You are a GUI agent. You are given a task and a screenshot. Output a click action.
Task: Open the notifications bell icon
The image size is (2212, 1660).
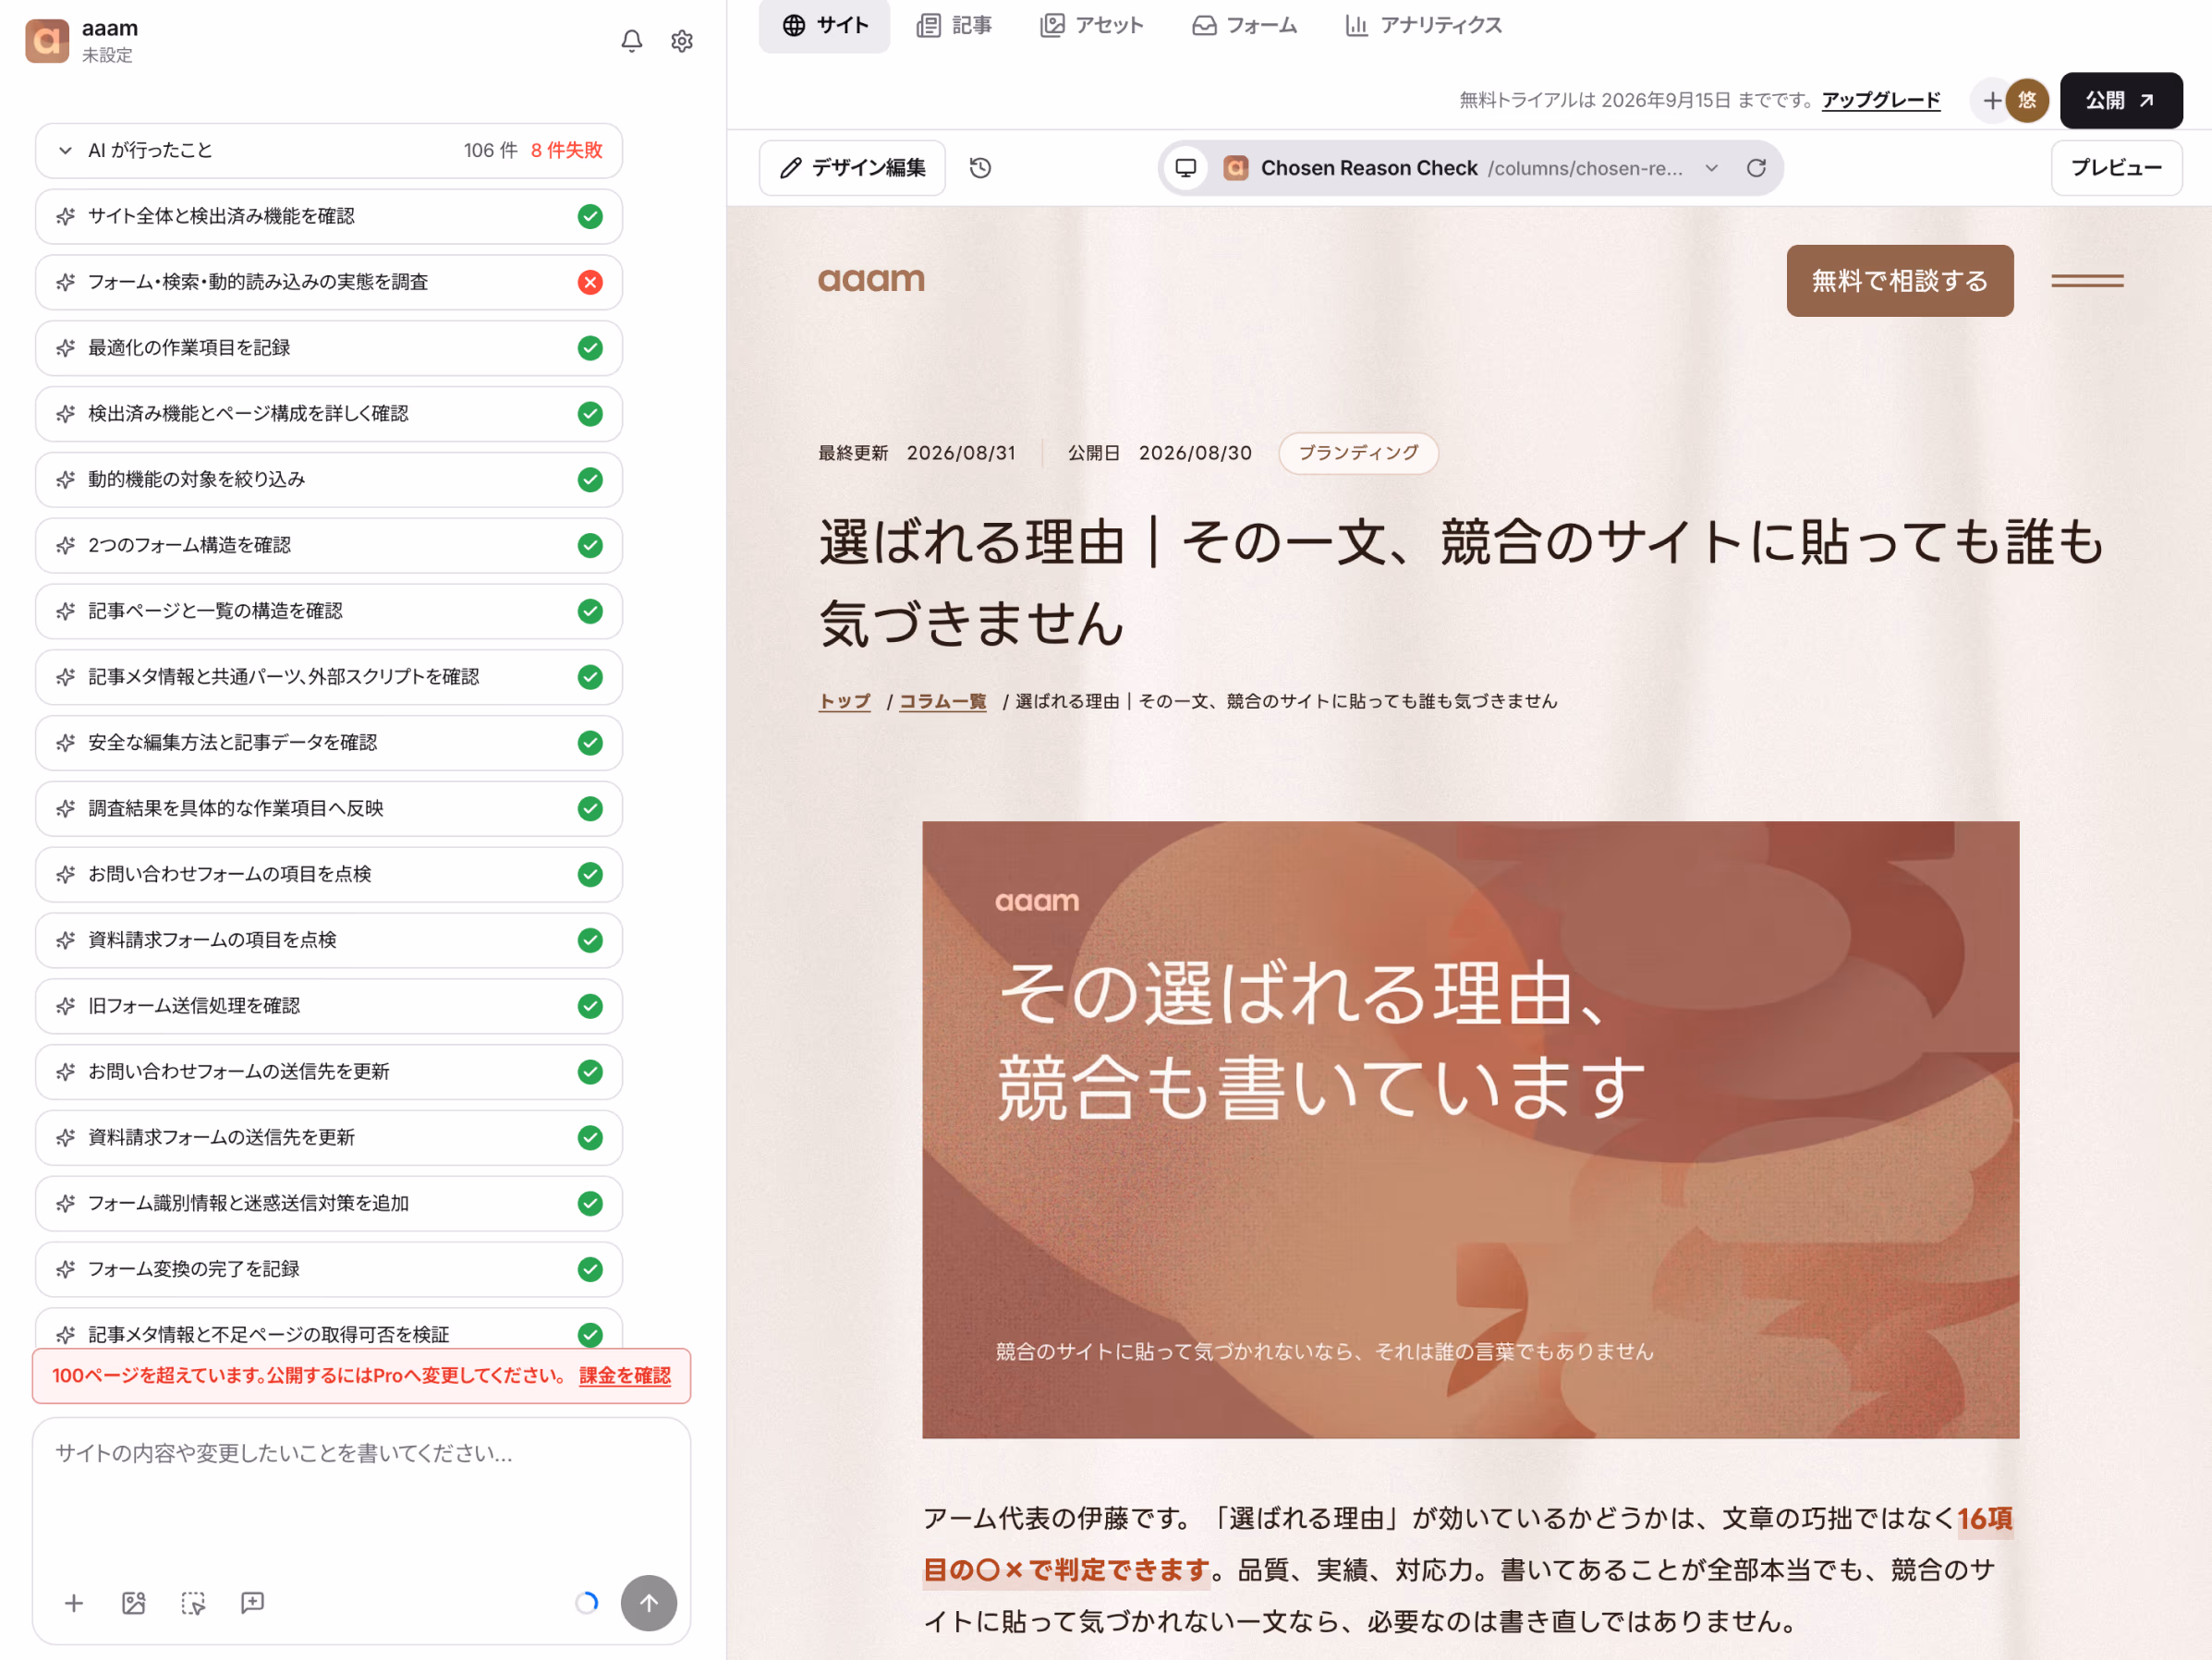[x=631, y=41]
